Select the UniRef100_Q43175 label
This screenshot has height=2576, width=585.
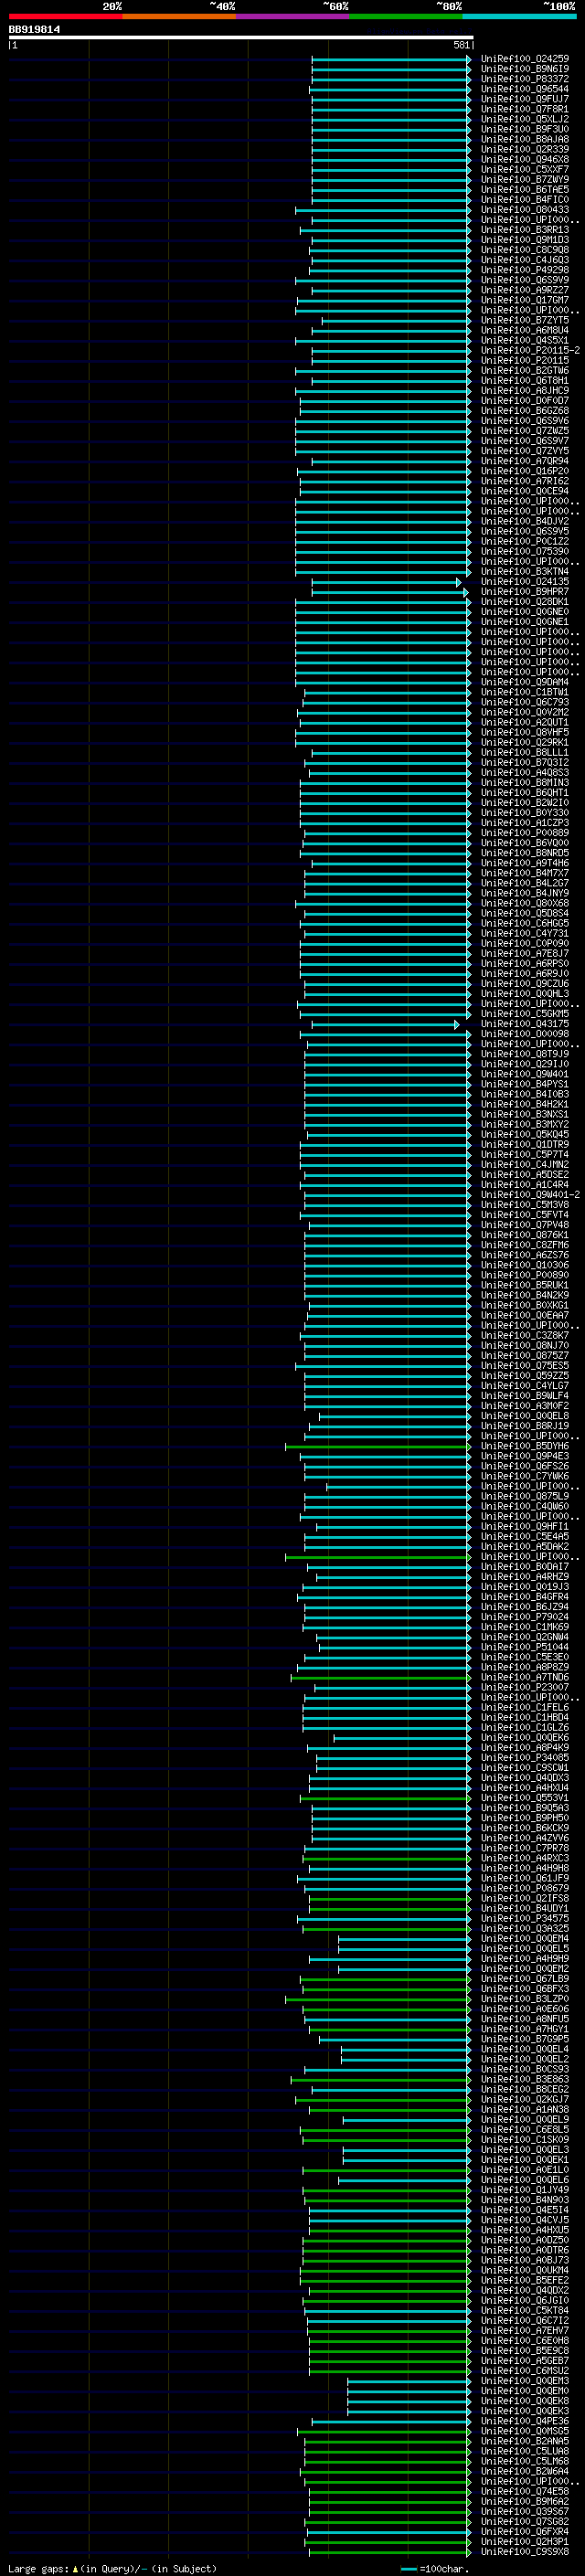[524, 1024]
